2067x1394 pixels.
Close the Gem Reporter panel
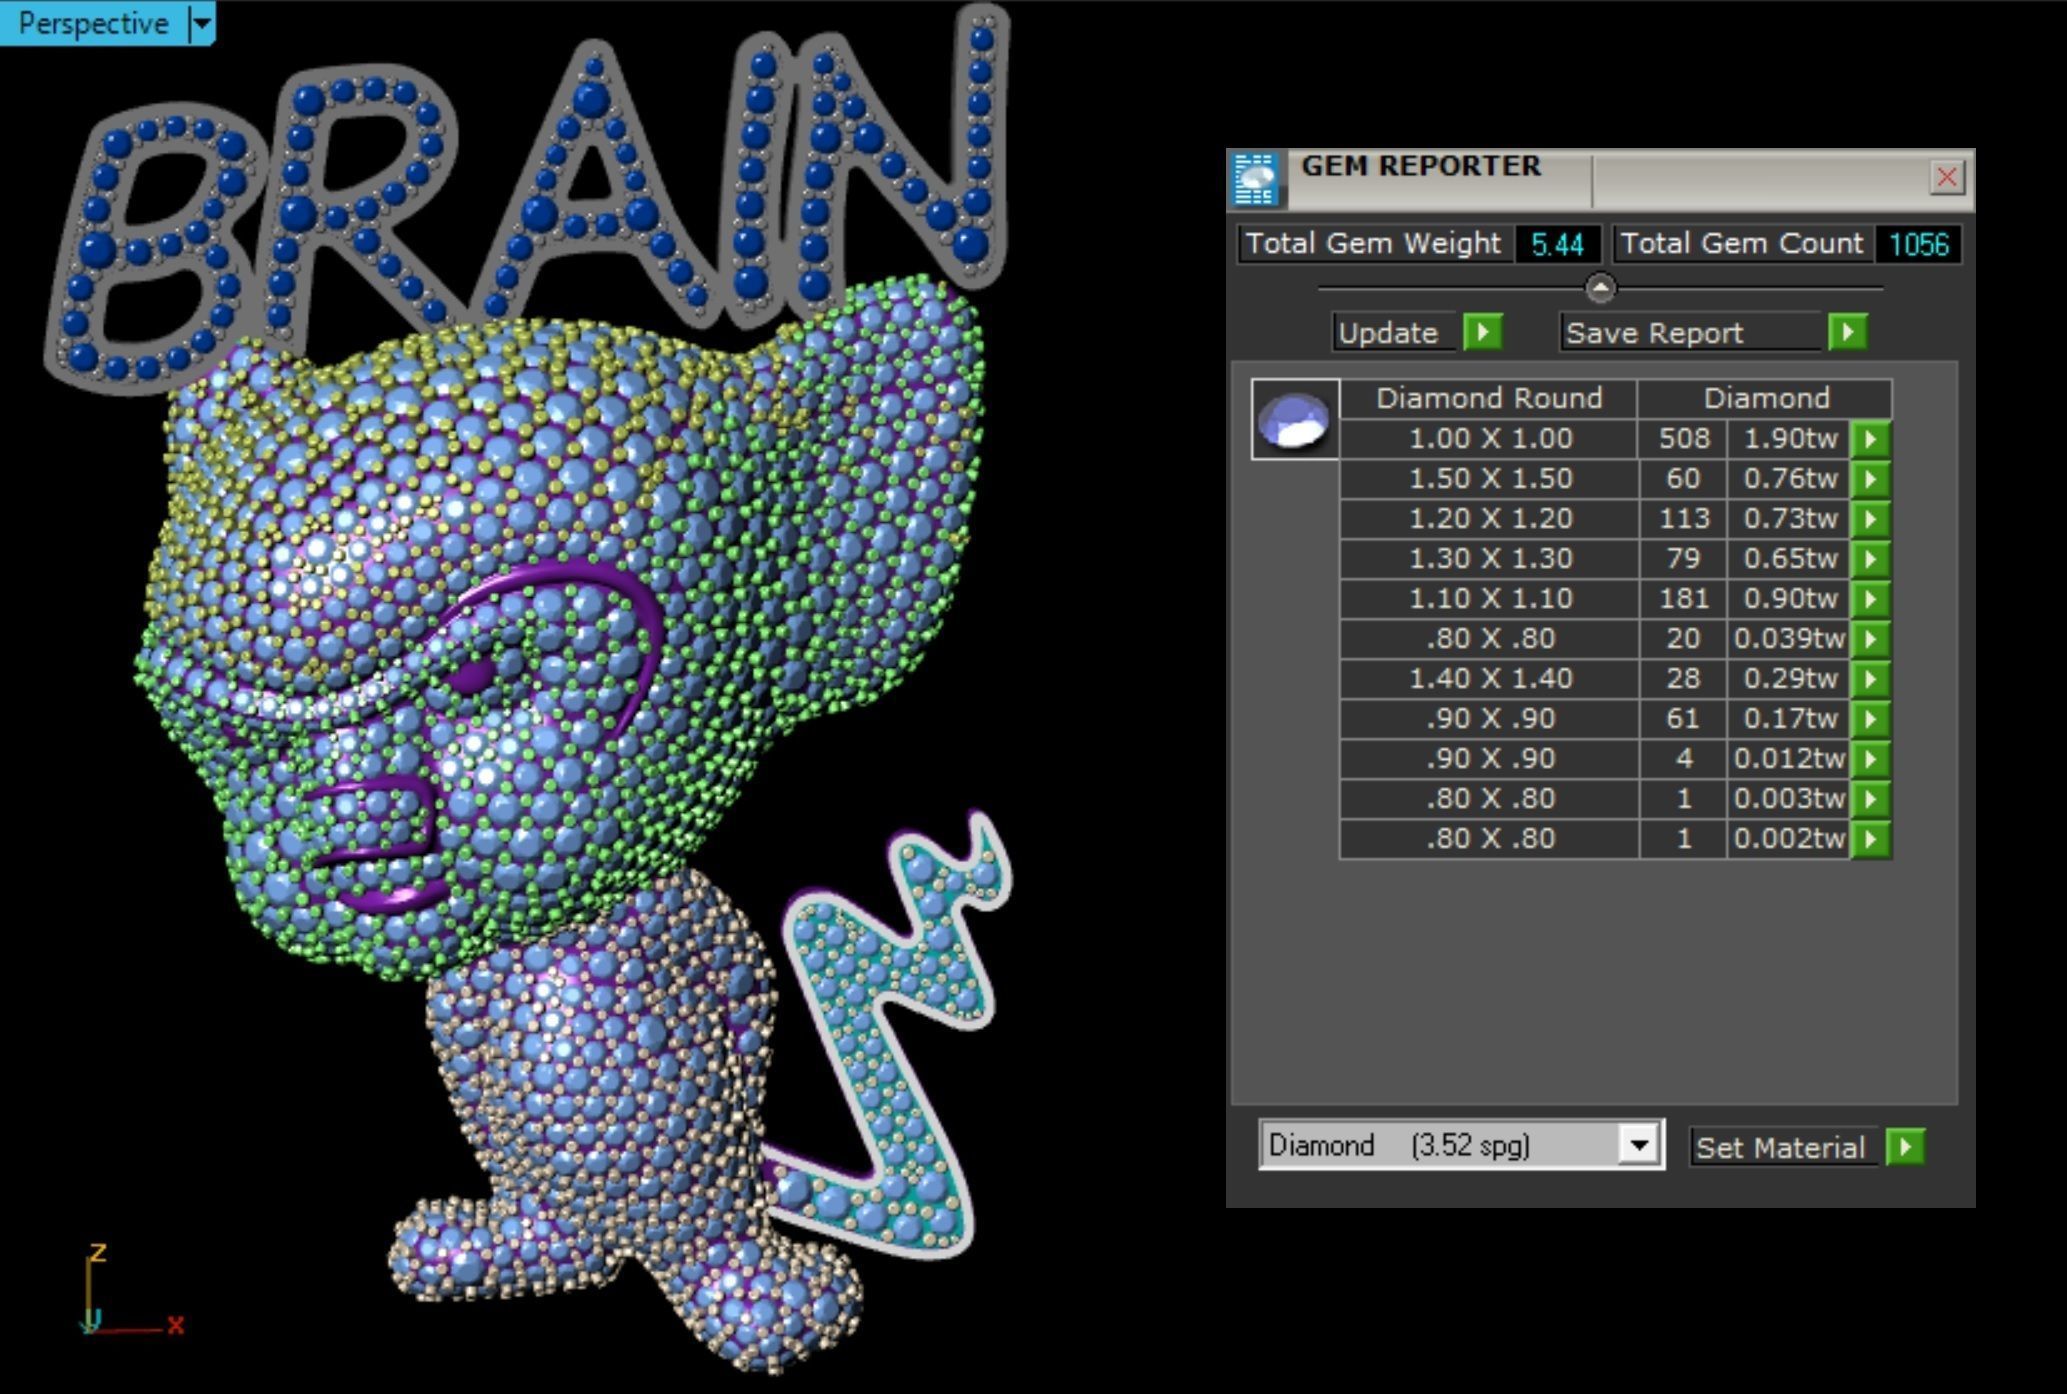click(1946, 178)
